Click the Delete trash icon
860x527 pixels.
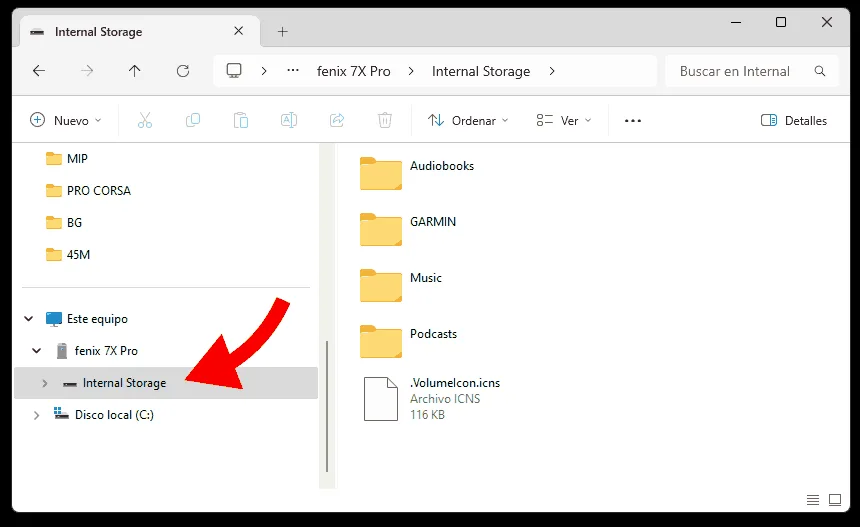tap(385, 121)
